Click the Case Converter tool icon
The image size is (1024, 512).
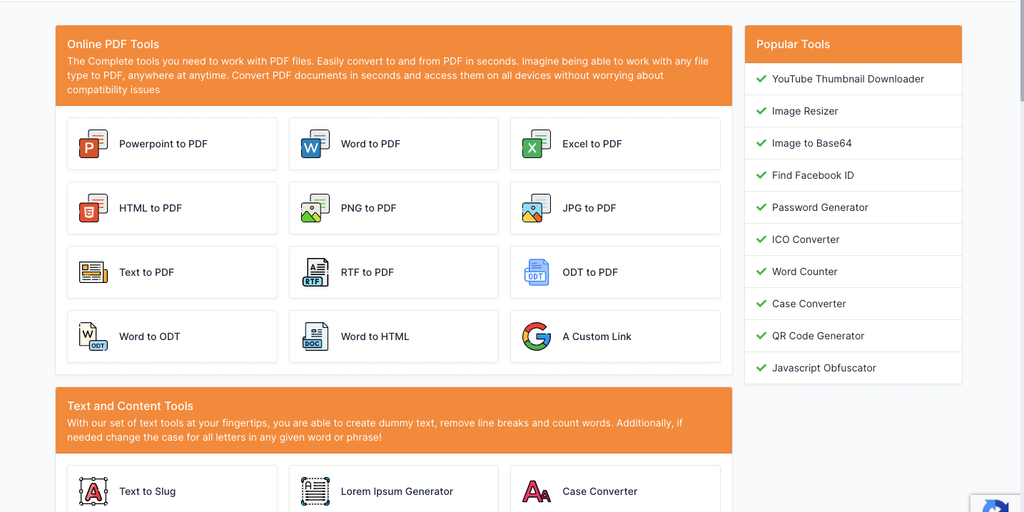click(536, 491)
